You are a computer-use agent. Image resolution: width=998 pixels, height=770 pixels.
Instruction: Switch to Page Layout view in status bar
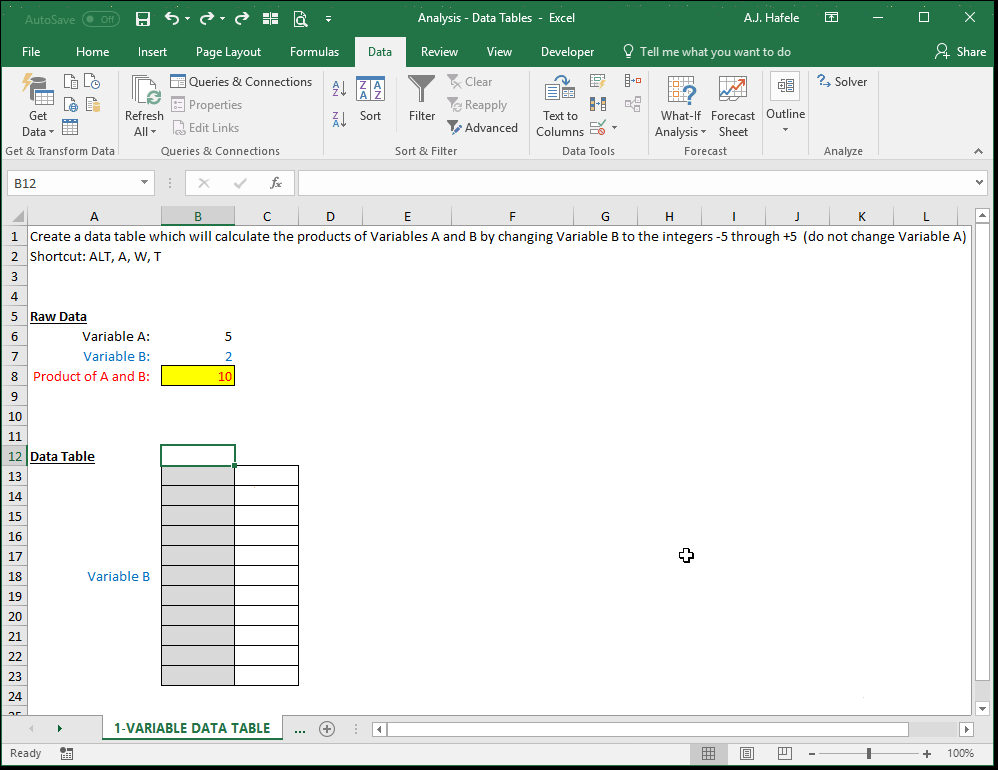747,753
